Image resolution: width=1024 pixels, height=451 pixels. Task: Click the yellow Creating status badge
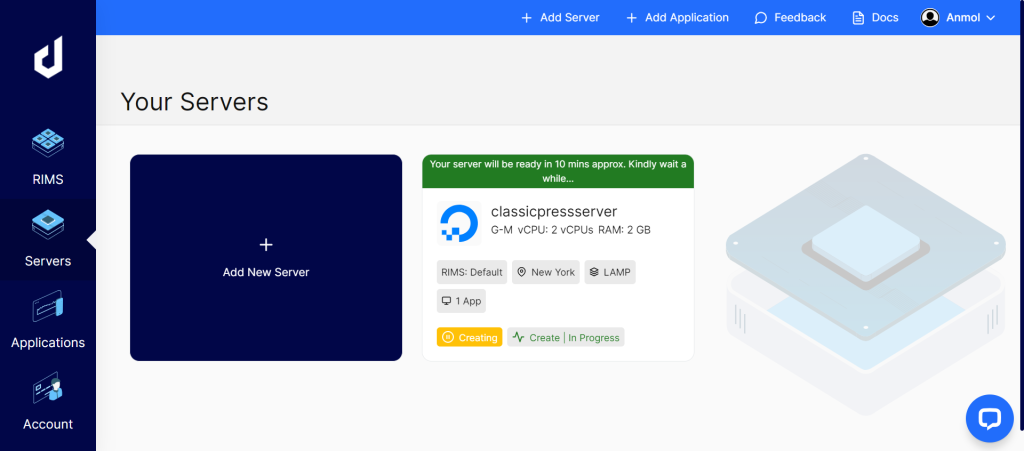pos(469,337)
